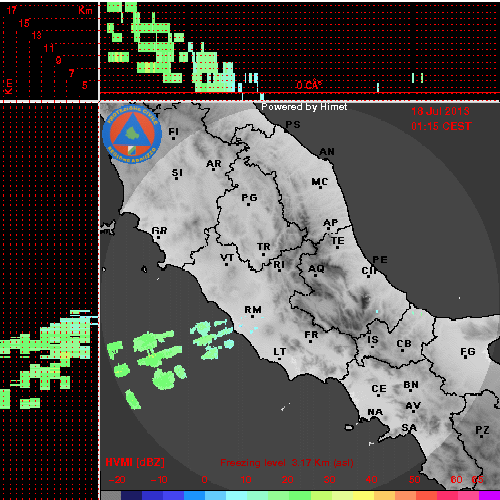Click the LT city label
This screenshot has width=500, height=500.
coord(280,351)
